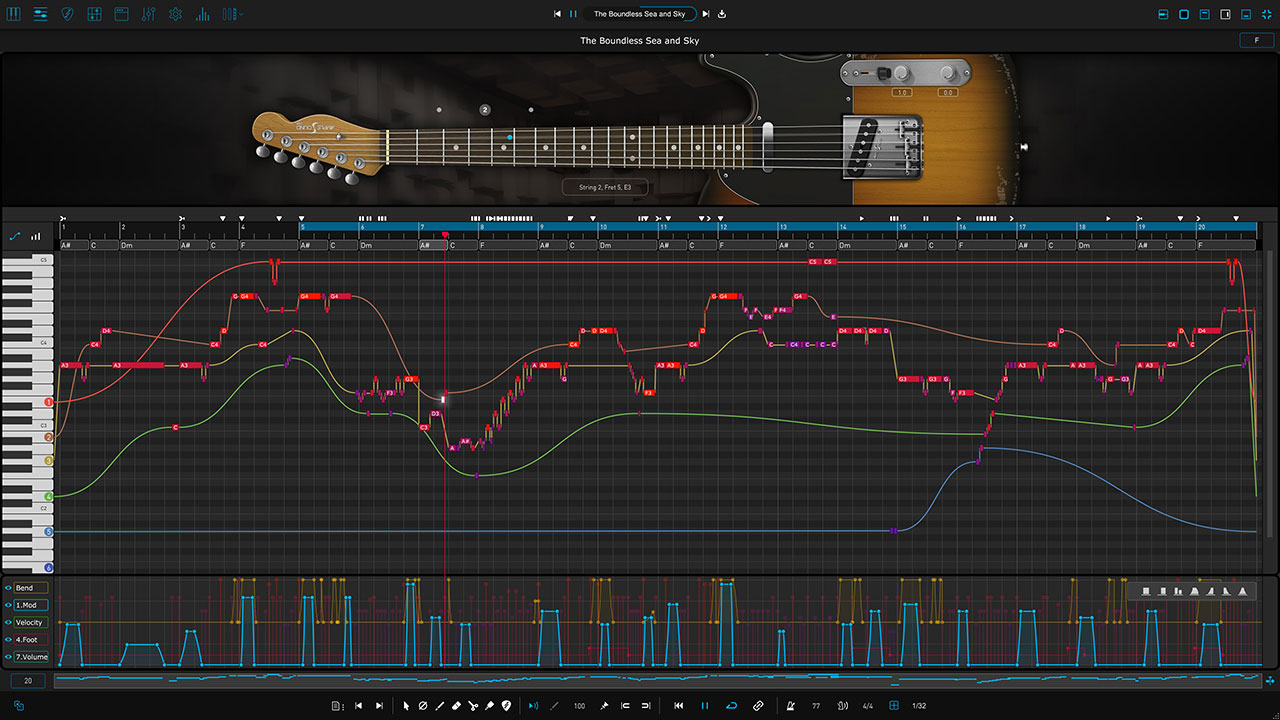1280x720 pixels.
Task: Select the eraser tool
Action: pyautogui.click(x=456, y=706)
